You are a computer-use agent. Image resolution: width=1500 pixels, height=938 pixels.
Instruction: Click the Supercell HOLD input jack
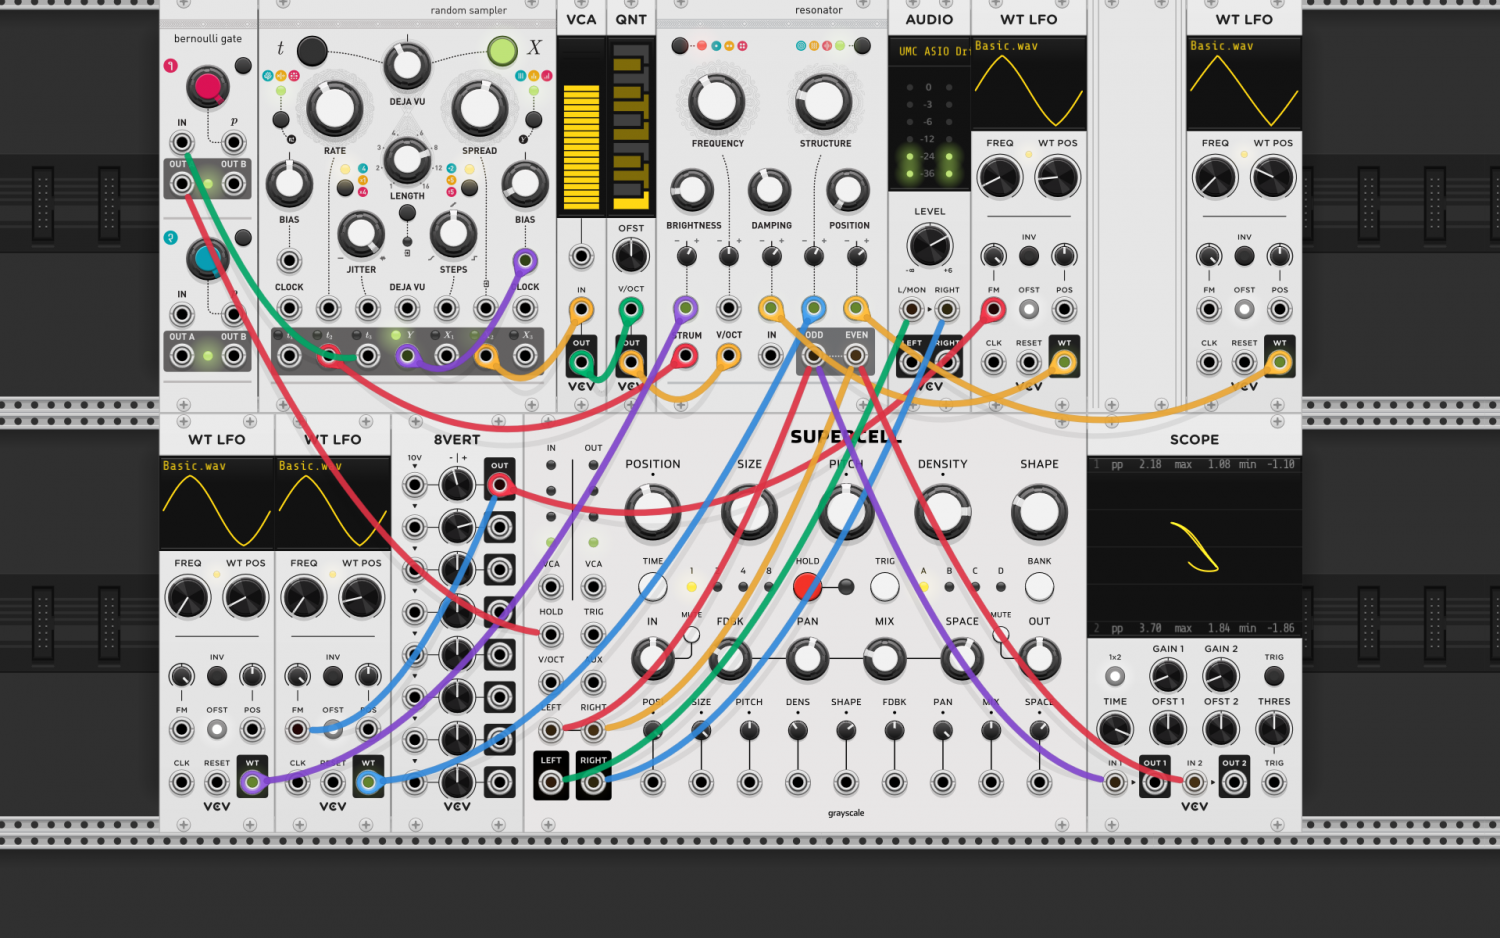[x=551, y=634]
